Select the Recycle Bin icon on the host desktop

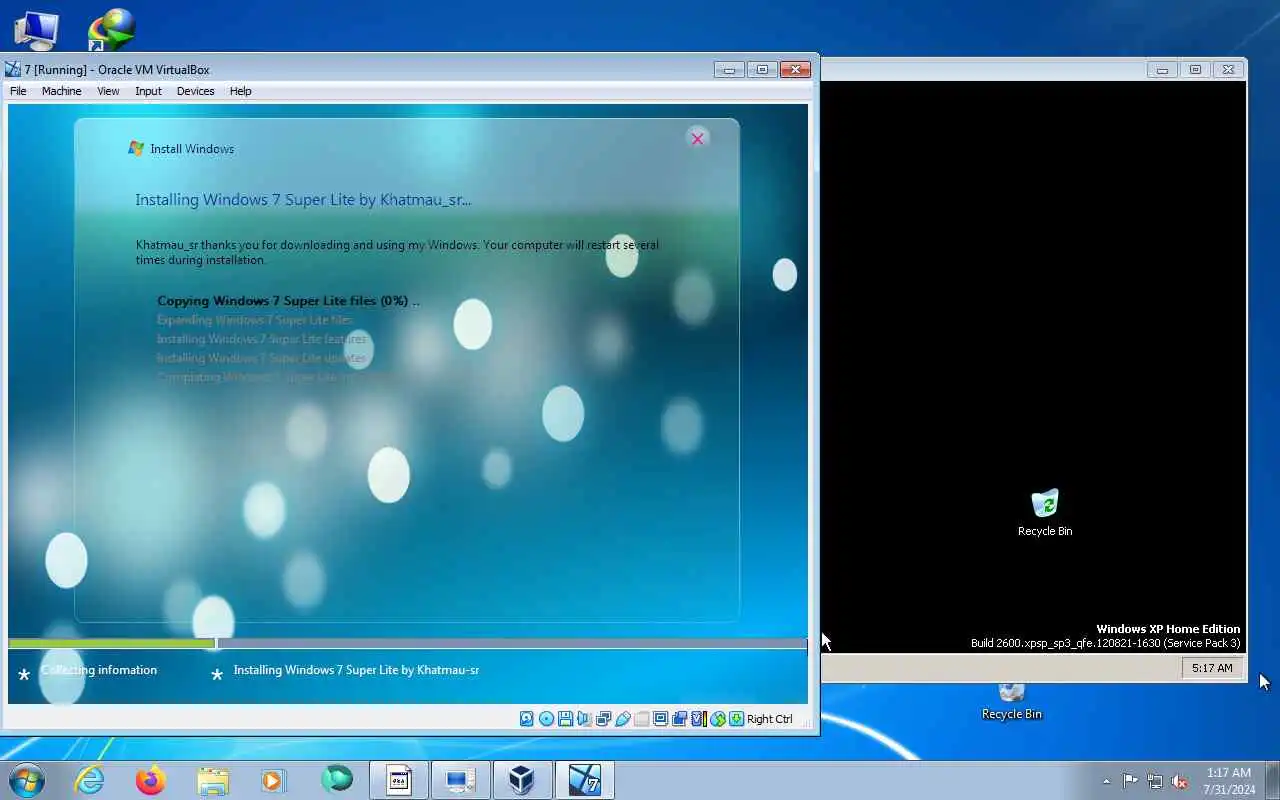click(x=1012, y=699)
